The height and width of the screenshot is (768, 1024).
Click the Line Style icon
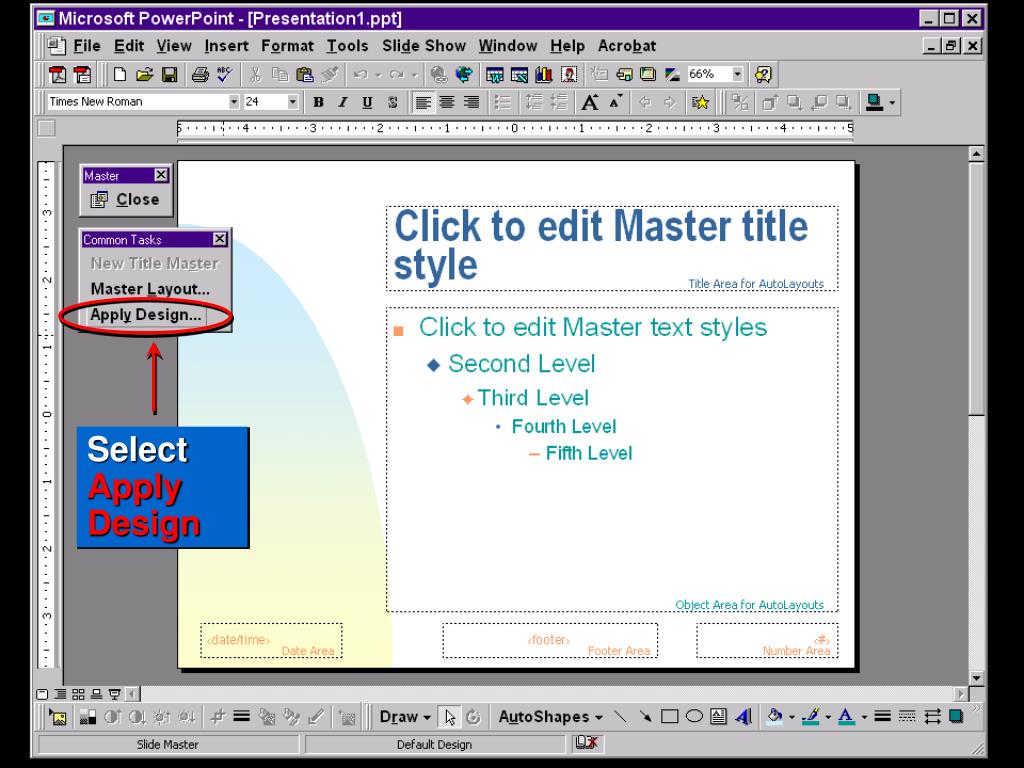pyautogui.click(x=882, y=717)
